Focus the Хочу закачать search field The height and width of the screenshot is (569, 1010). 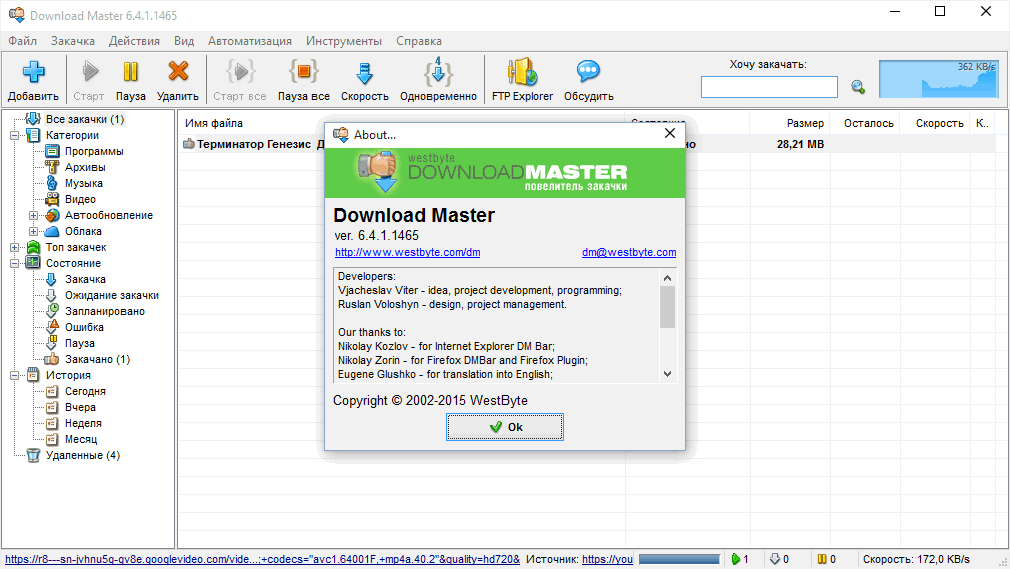point(769,87)
